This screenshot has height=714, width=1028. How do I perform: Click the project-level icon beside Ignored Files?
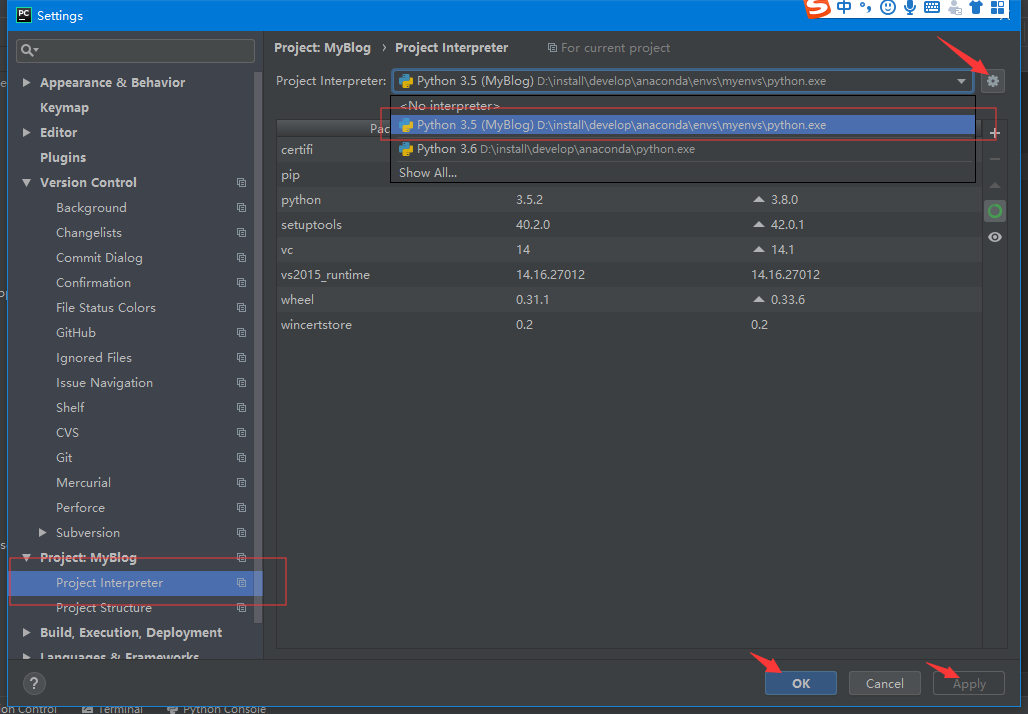[x=241, y=357]
